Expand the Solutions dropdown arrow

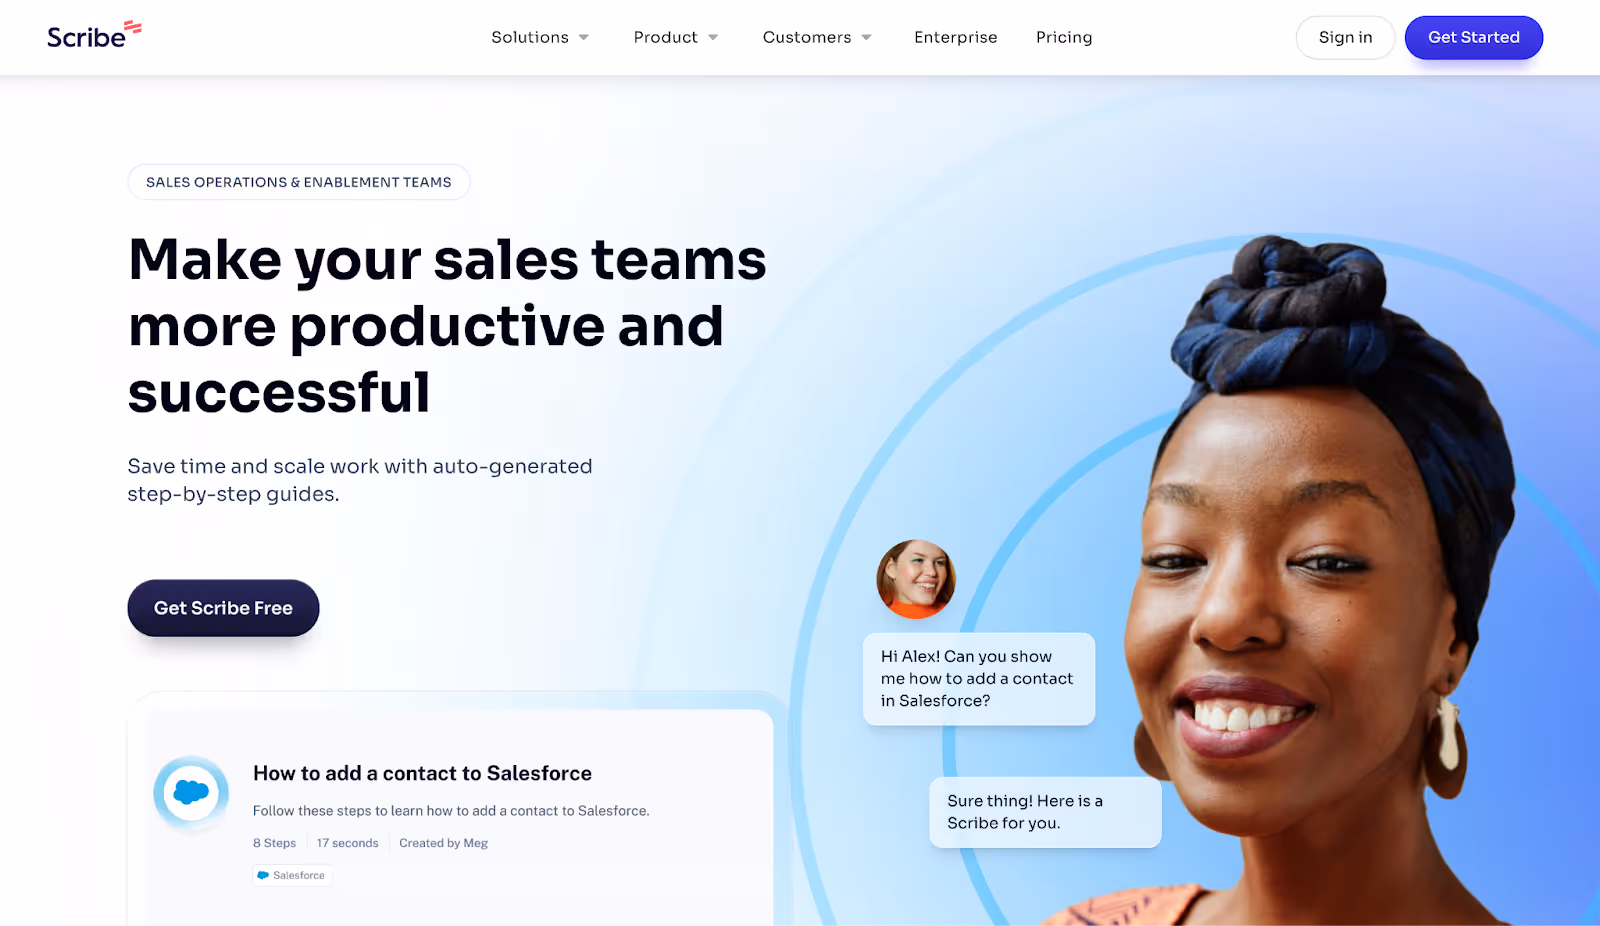point(584,38)
